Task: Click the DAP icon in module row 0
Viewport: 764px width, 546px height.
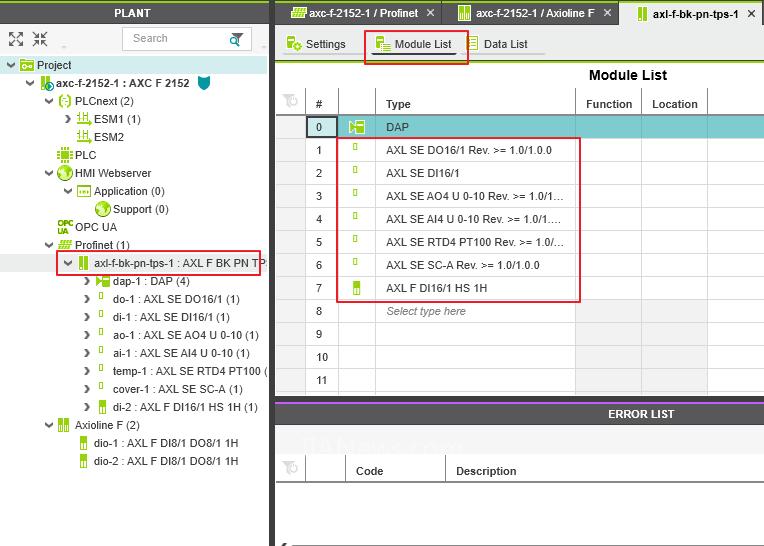Action: point(357,127)
